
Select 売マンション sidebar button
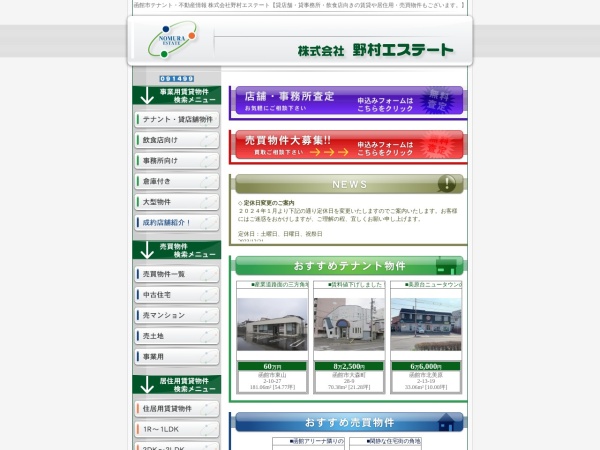click(x=177, y=315)
